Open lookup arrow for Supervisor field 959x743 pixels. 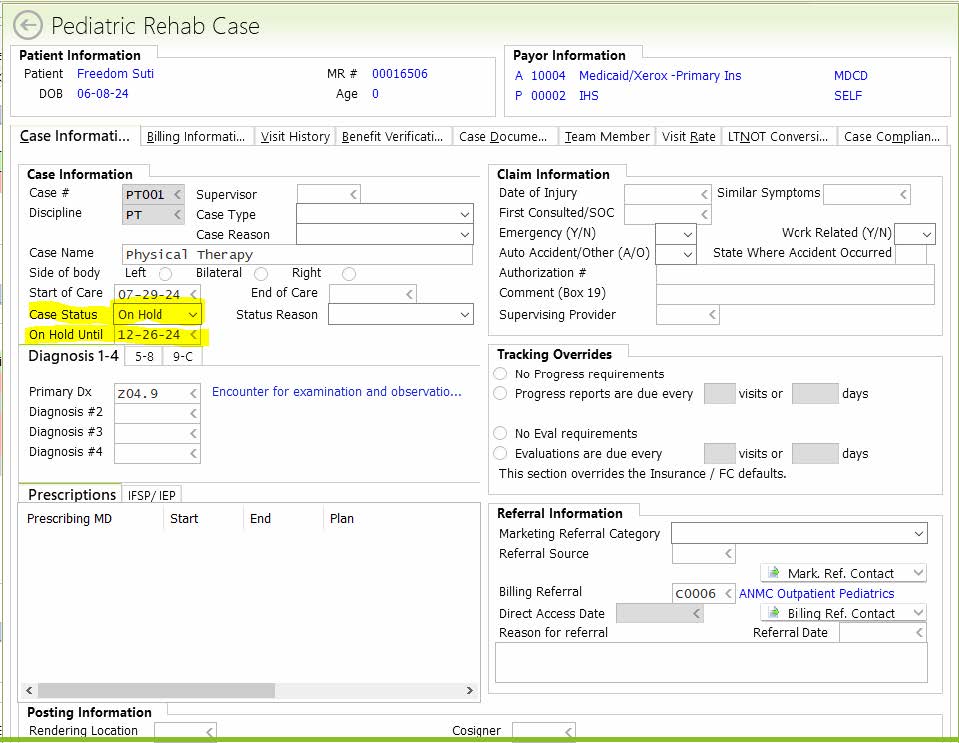coord(352,194)
